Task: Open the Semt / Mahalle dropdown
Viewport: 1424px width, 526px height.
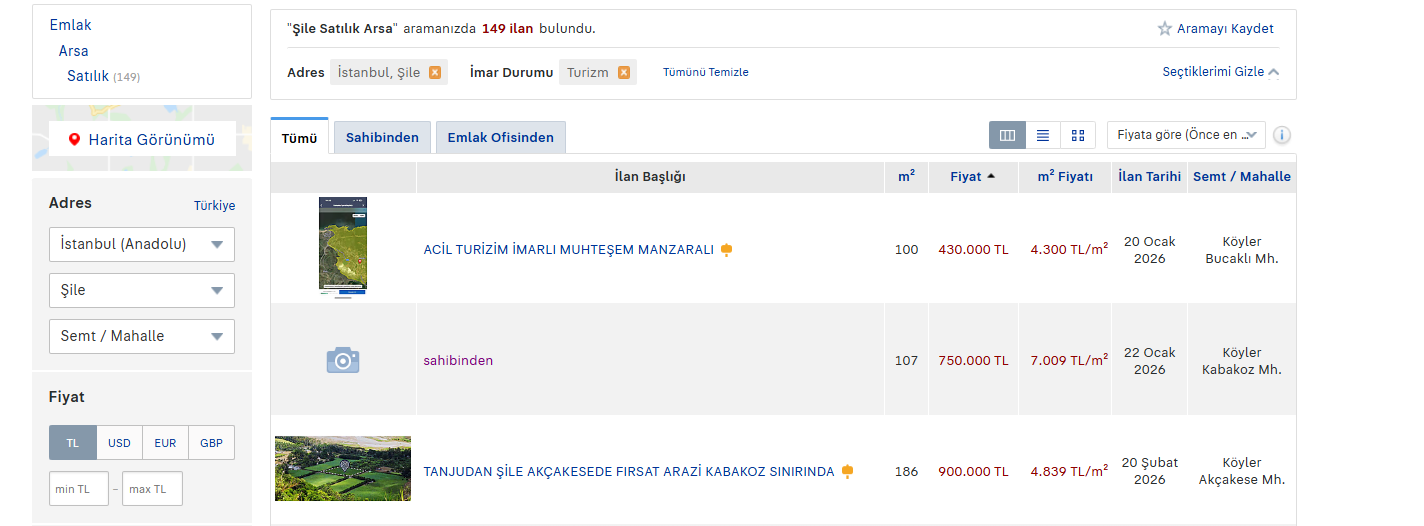Action: 141,336
